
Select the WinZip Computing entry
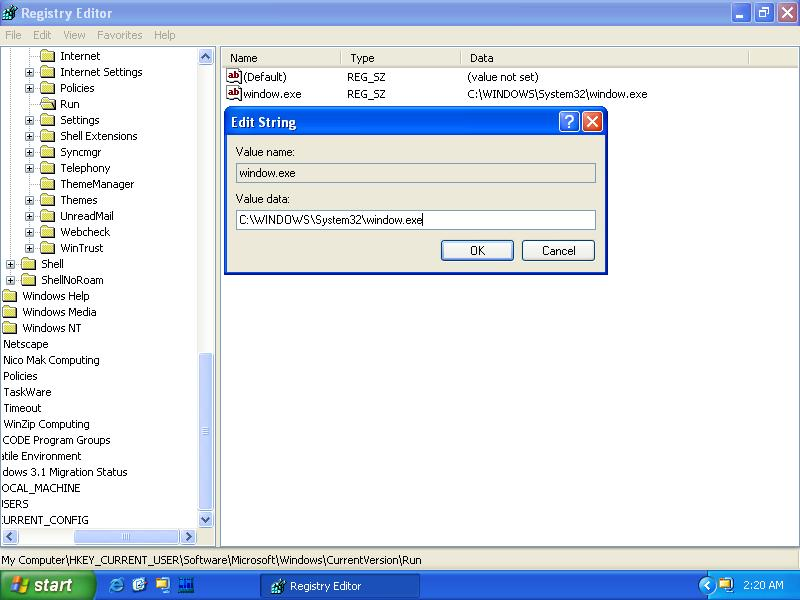coord(46,424)
